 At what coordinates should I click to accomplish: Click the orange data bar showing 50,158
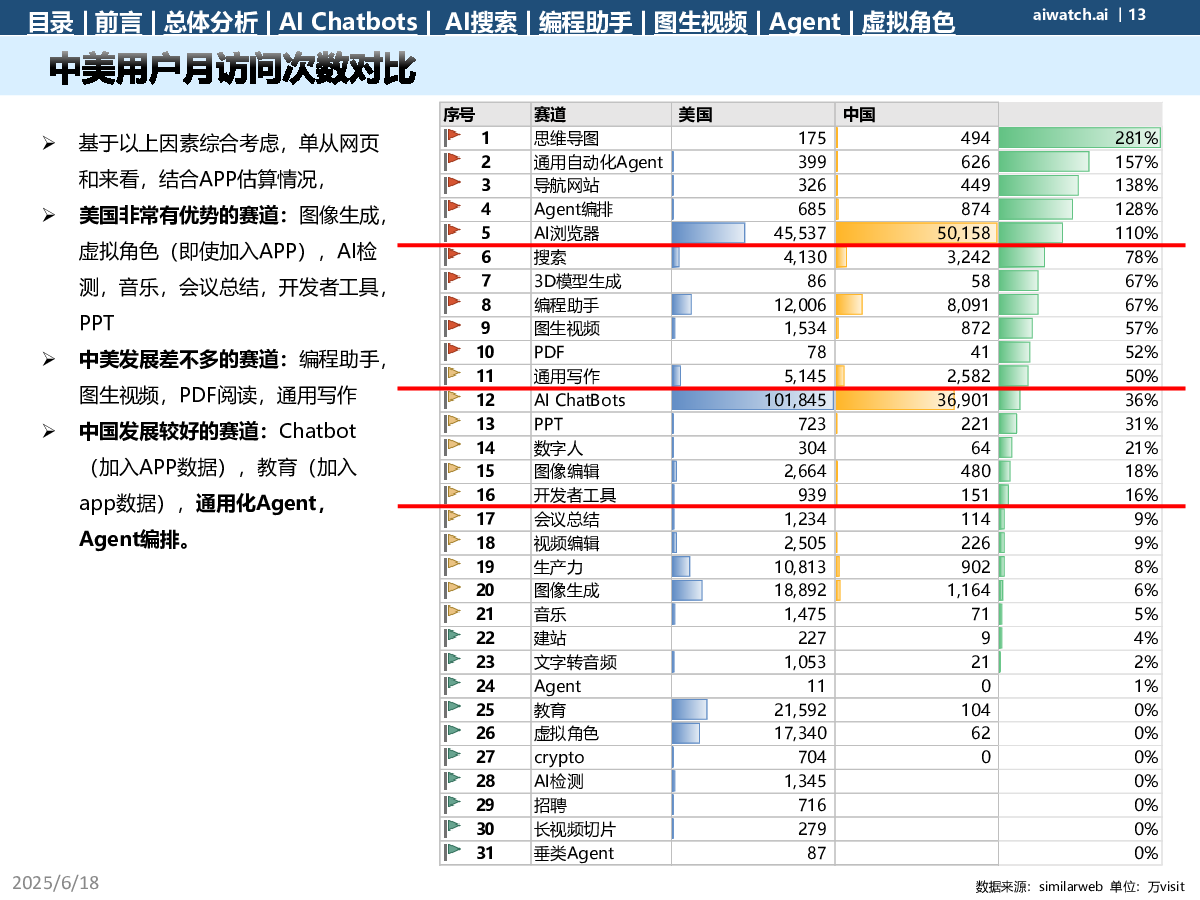pyautogui.click(x=916, y=233)
